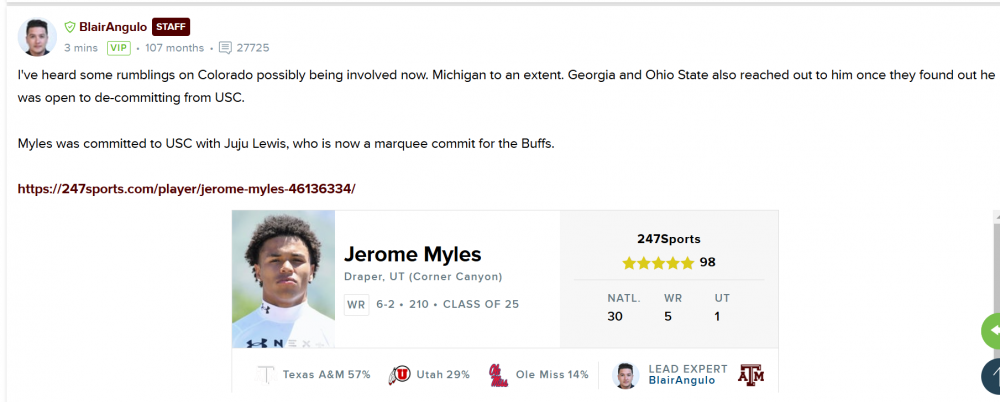The width and height of the screenshot is (1000, 402).
Task: Click lead expert's small avatar photo
Action: pos(626,375)
